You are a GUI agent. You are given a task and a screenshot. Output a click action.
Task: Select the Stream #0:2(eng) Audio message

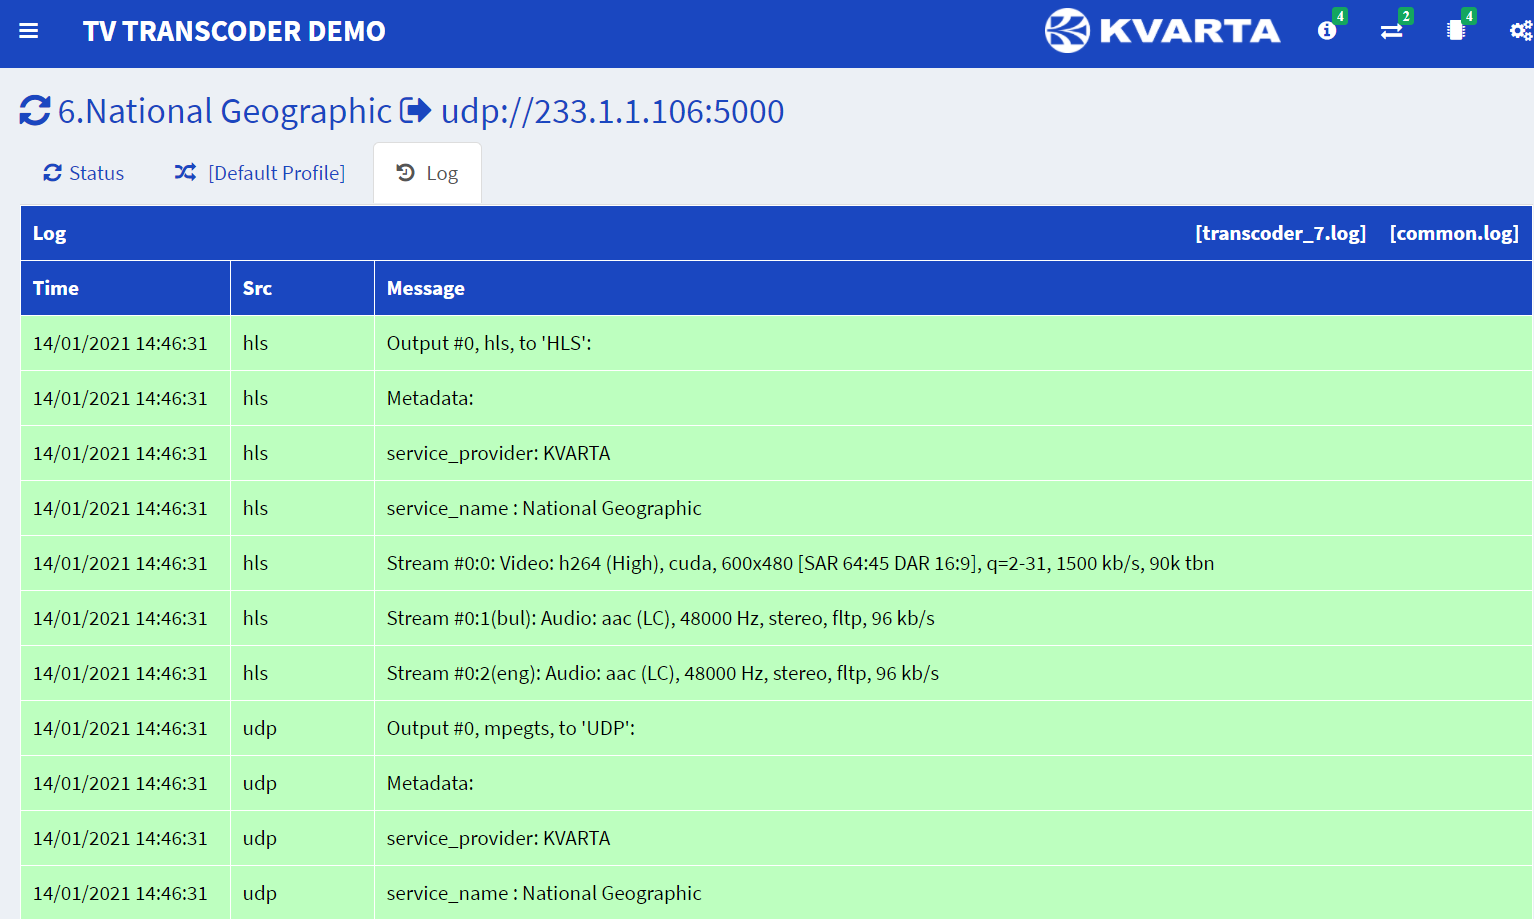click(663, 673)
